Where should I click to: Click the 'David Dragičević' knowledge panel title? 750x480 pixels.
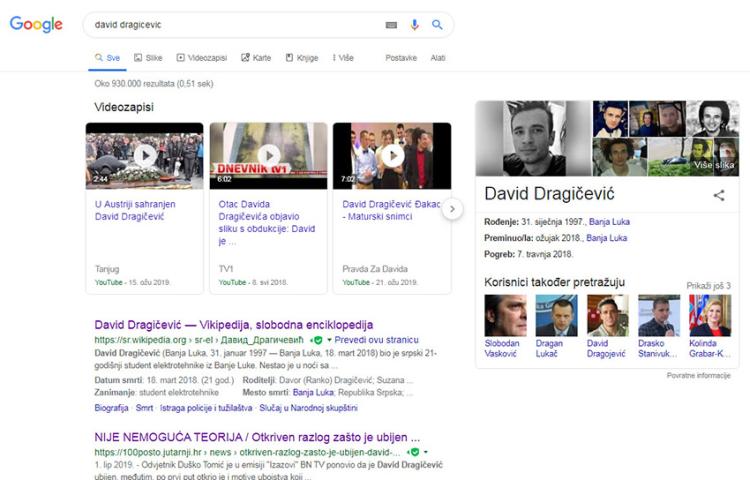[x=549, y=194]
